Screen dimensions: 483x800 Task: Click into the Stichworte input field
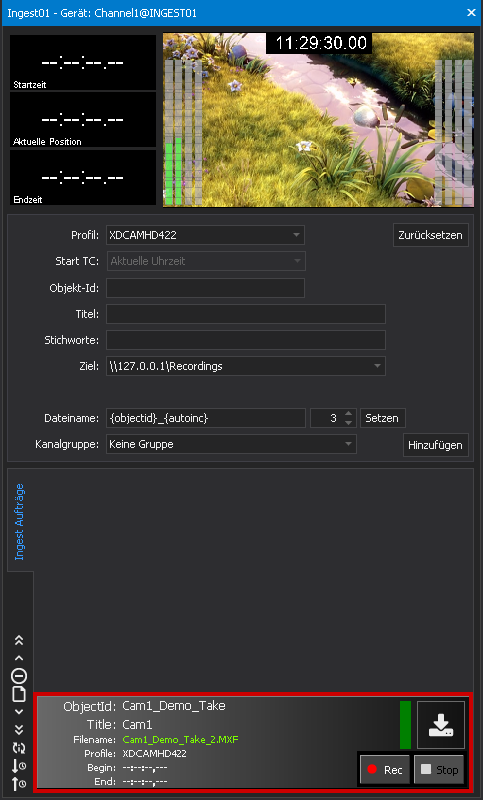tap(245, 340)
